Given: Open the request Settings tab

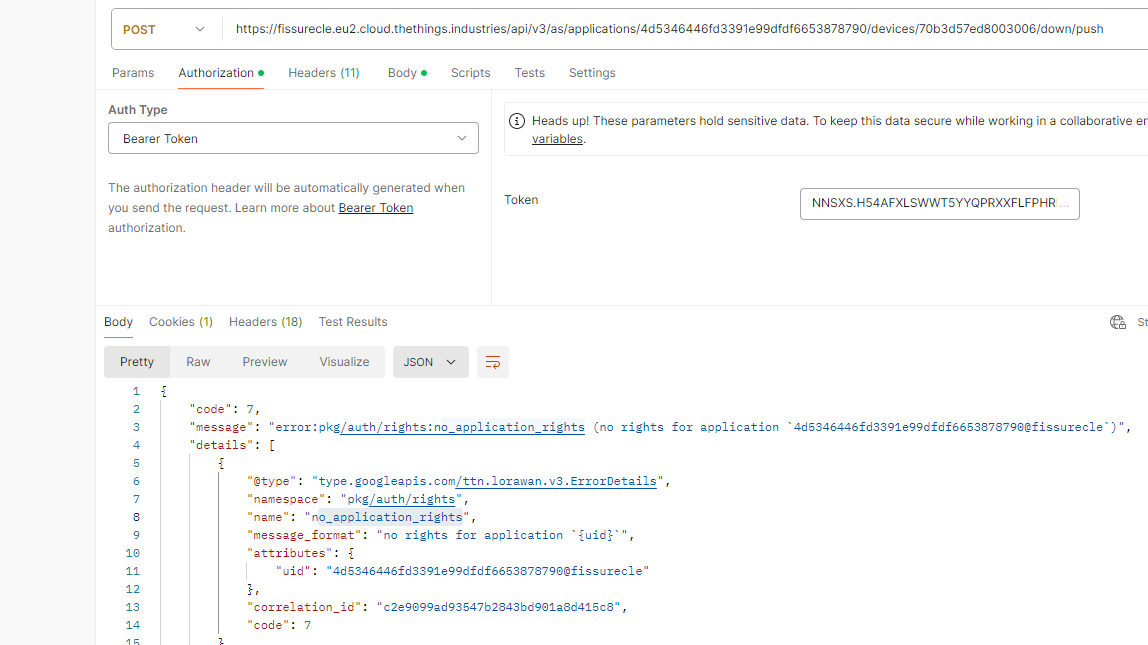Looking at the screenshot, I should click(592, 73).
